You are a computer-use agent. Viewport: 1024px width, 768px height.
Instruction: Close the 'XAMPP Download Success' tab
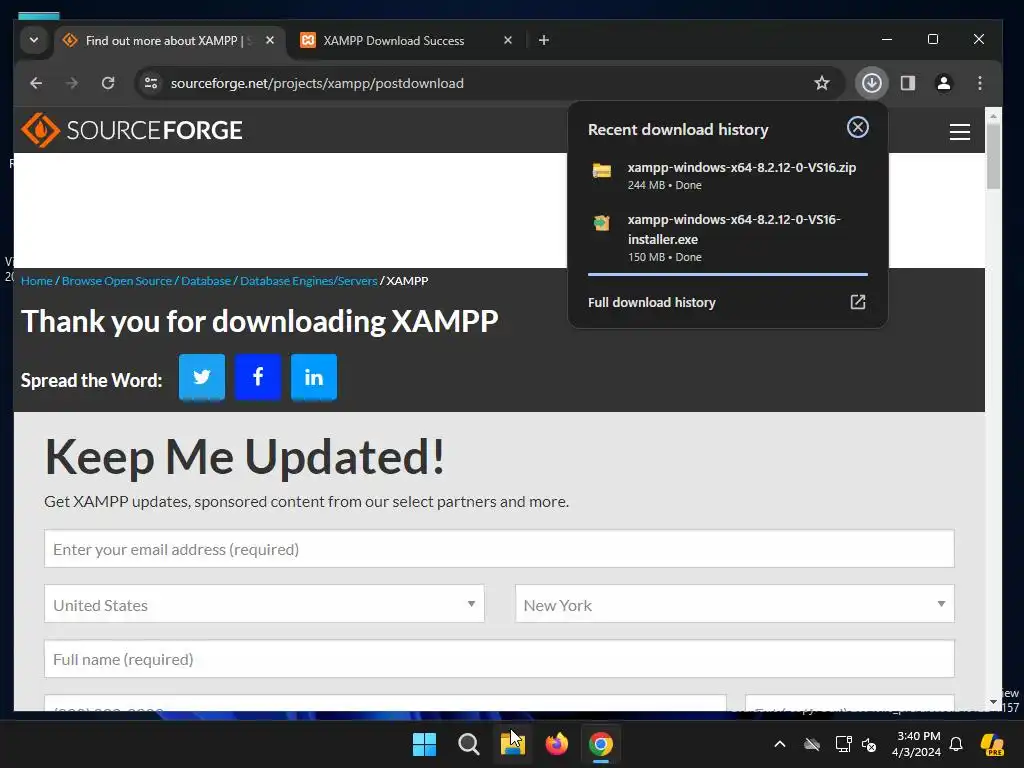coord(508,40)
